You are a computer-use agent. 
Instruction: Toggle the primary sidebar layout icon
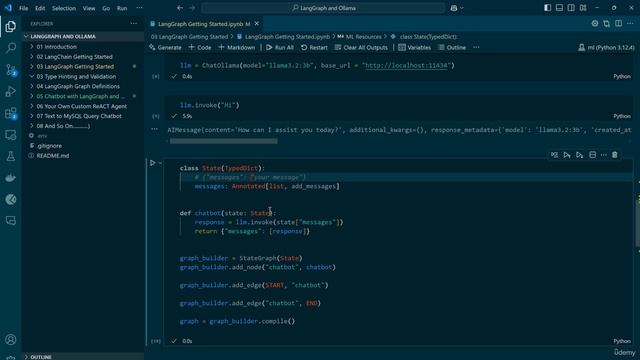[547, 8]
